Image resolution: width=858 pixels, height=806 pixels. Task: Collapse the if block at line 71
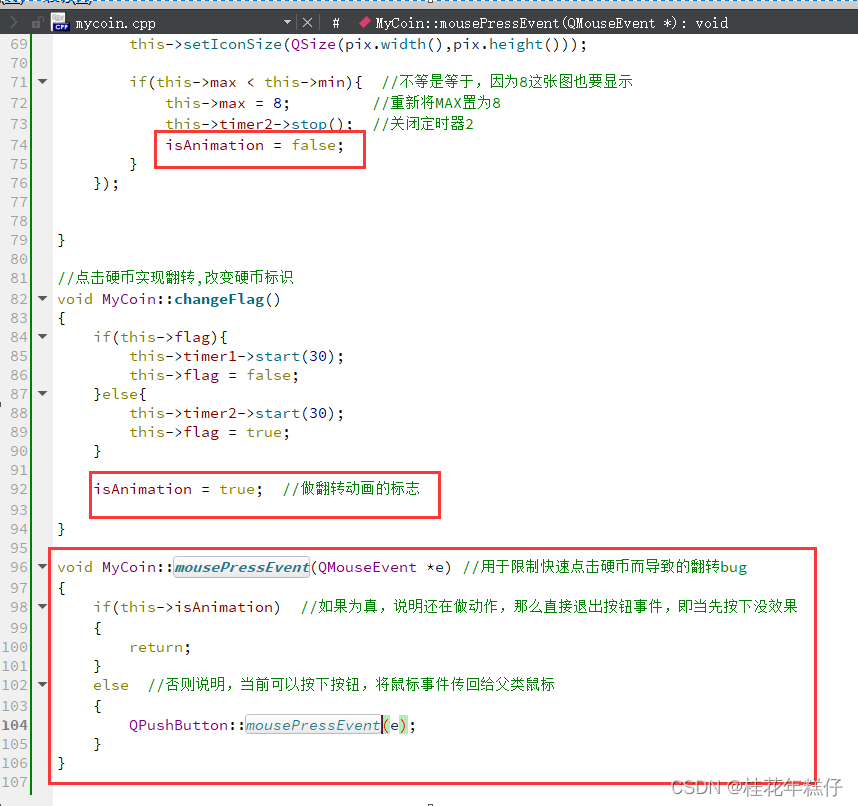click(x=43, y=82)
